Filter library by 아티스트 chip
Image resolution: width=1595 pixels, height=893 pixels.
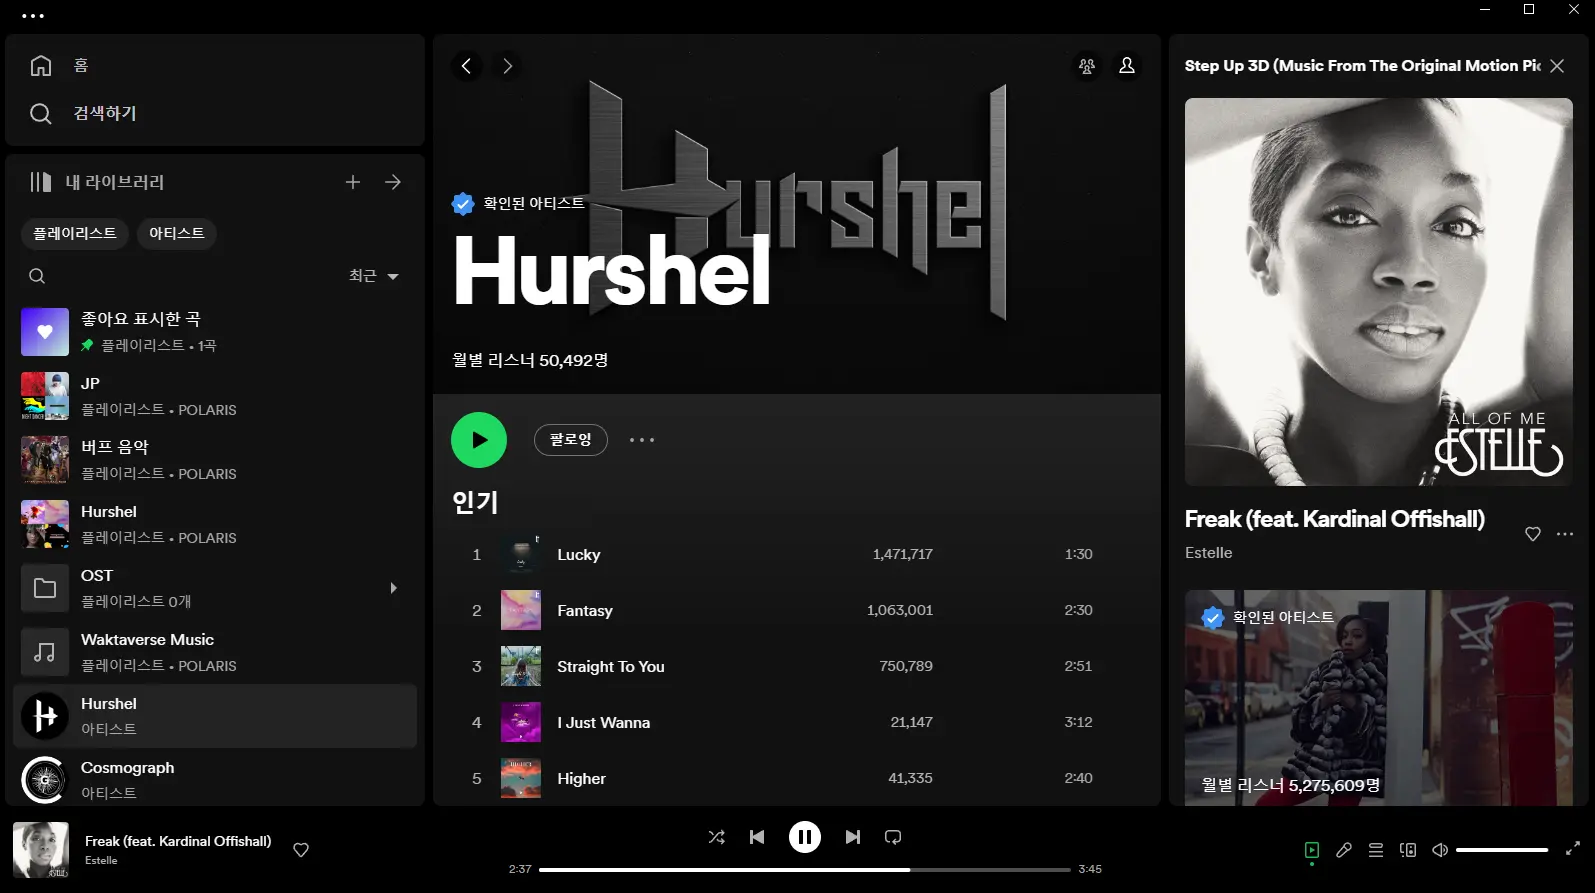tap(177, 233)
